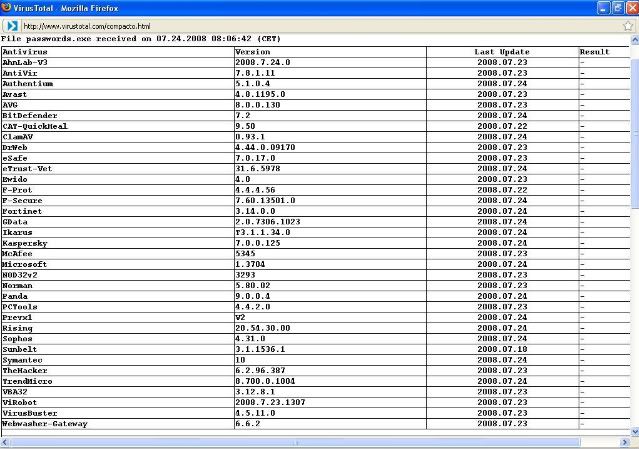This screenshot has width=639, height=449.
Task: Click the blue arrow site icon beside URL
Action: 12,26
